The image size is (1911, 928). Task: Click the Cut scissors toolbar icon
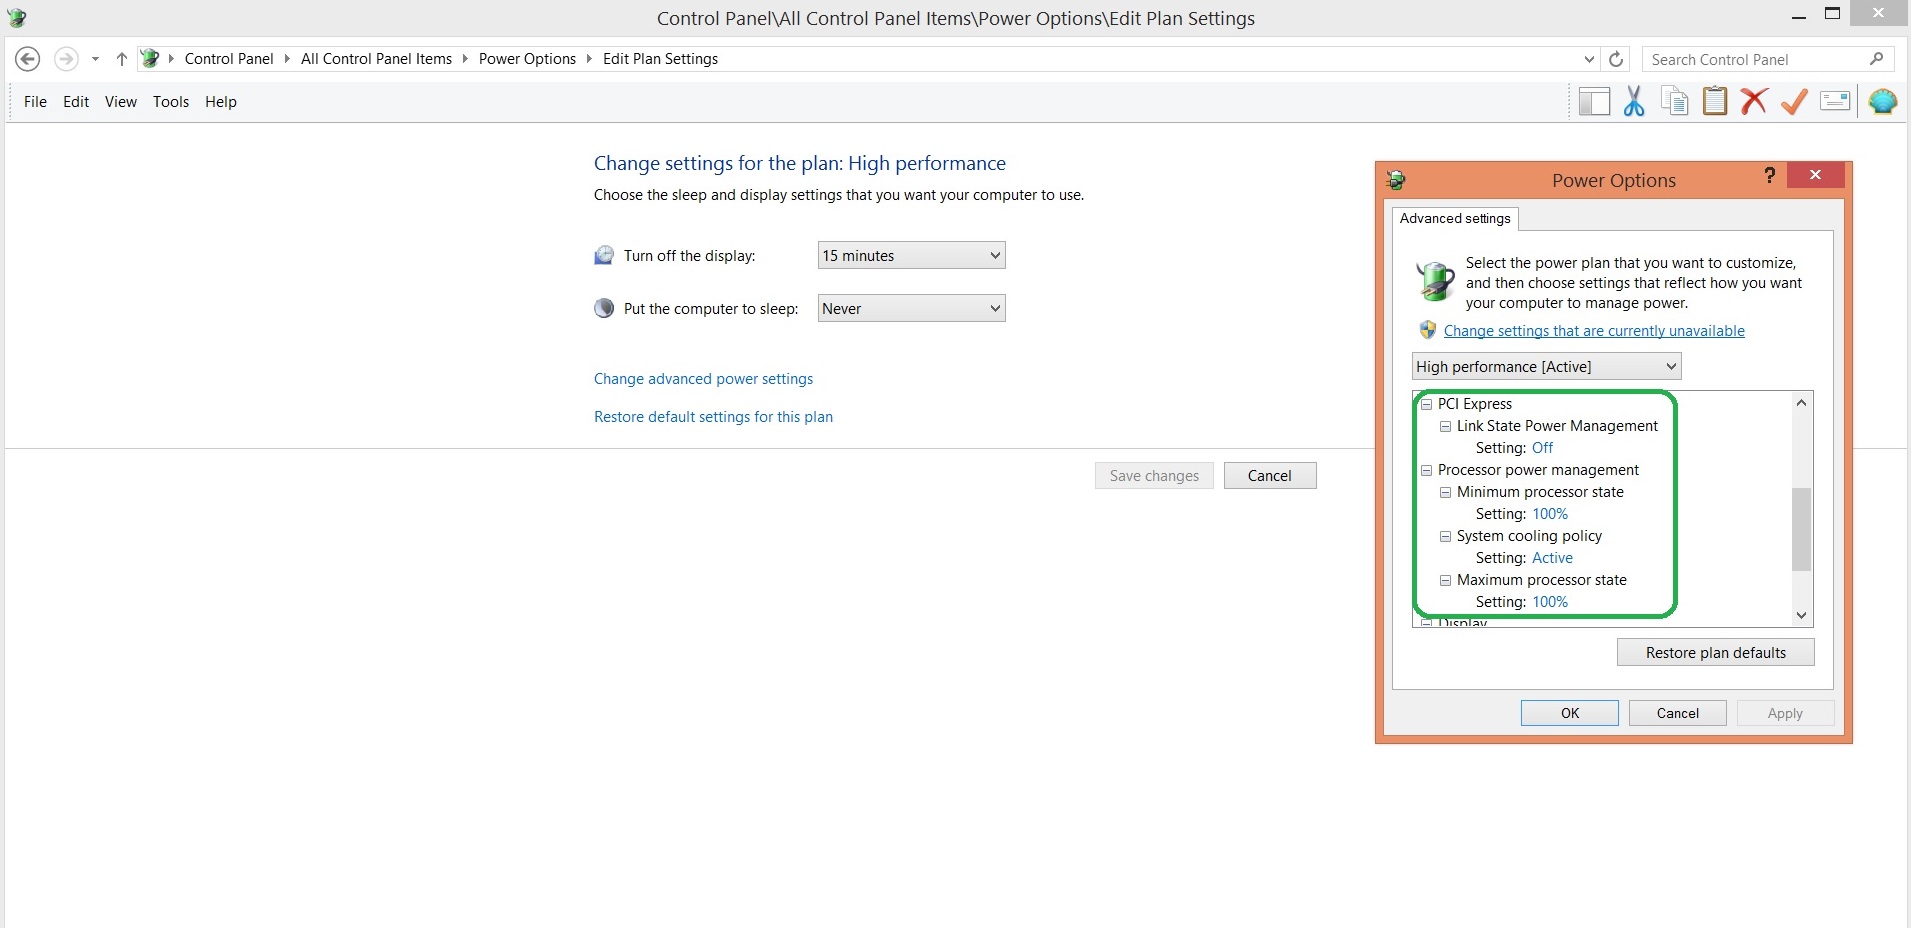click(x=1634, y=101)
